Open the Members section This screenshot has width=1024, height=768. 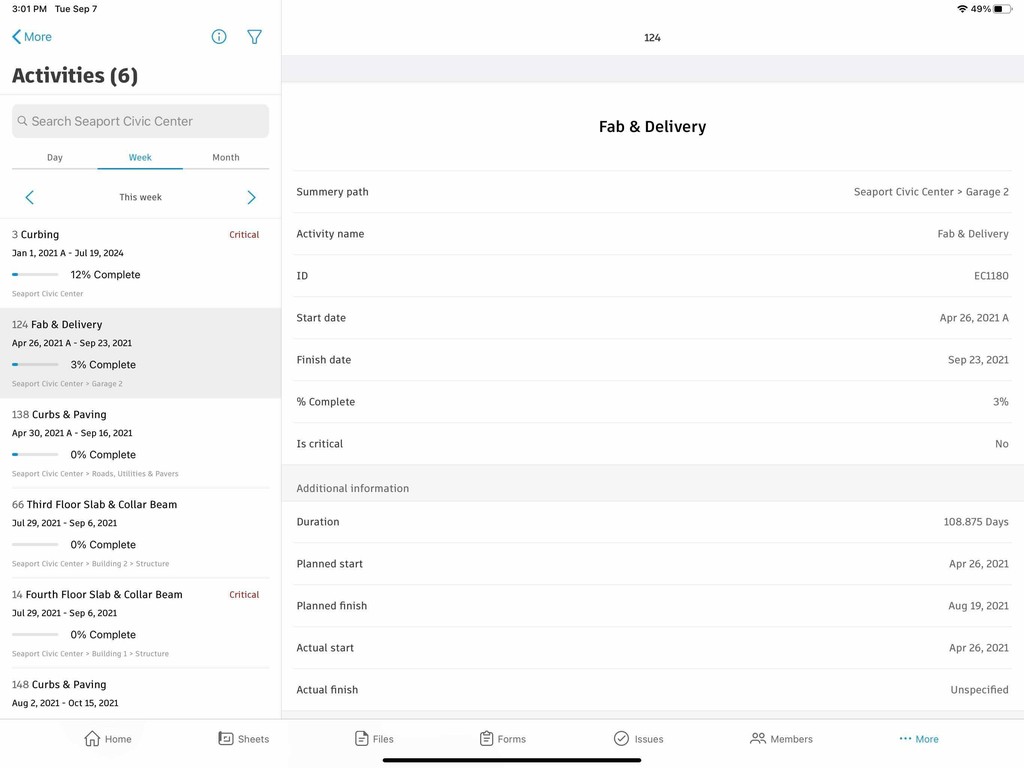(x=781, y=739)
